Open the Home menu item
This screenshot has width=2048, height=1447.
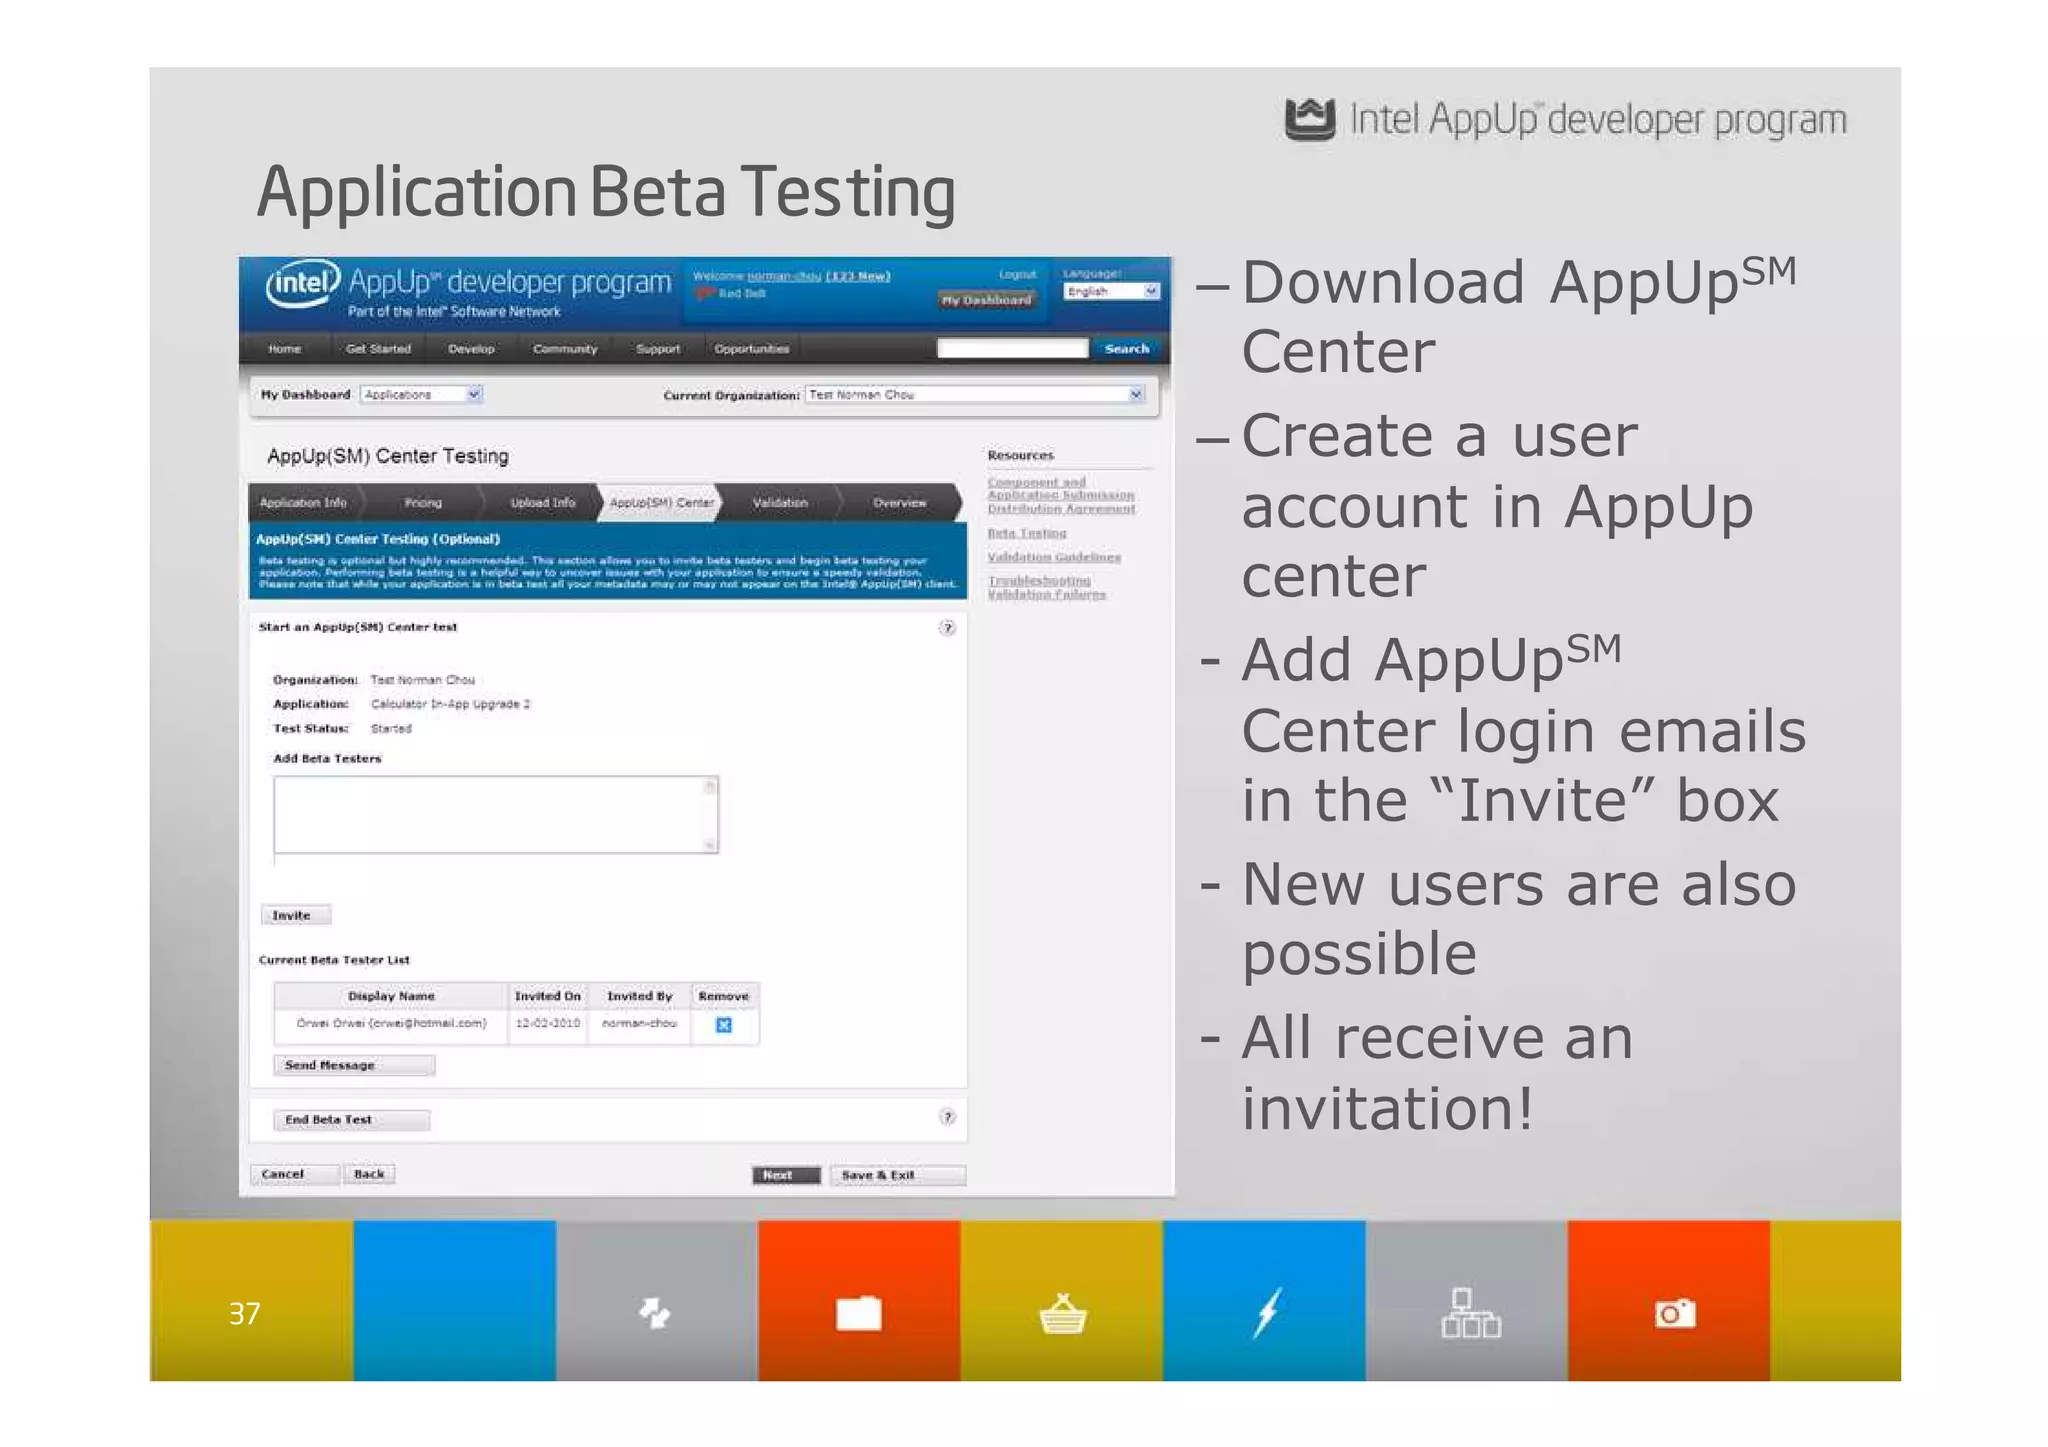[x=285, y=349]
